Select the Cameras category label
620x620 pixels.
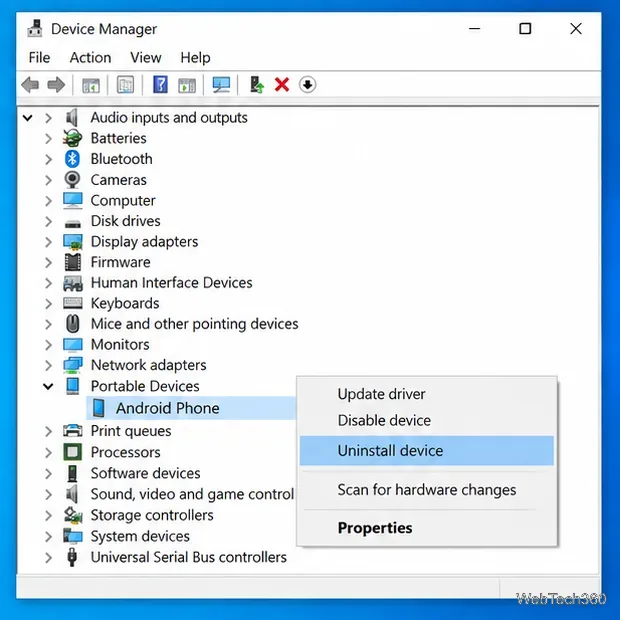(119, 180)
